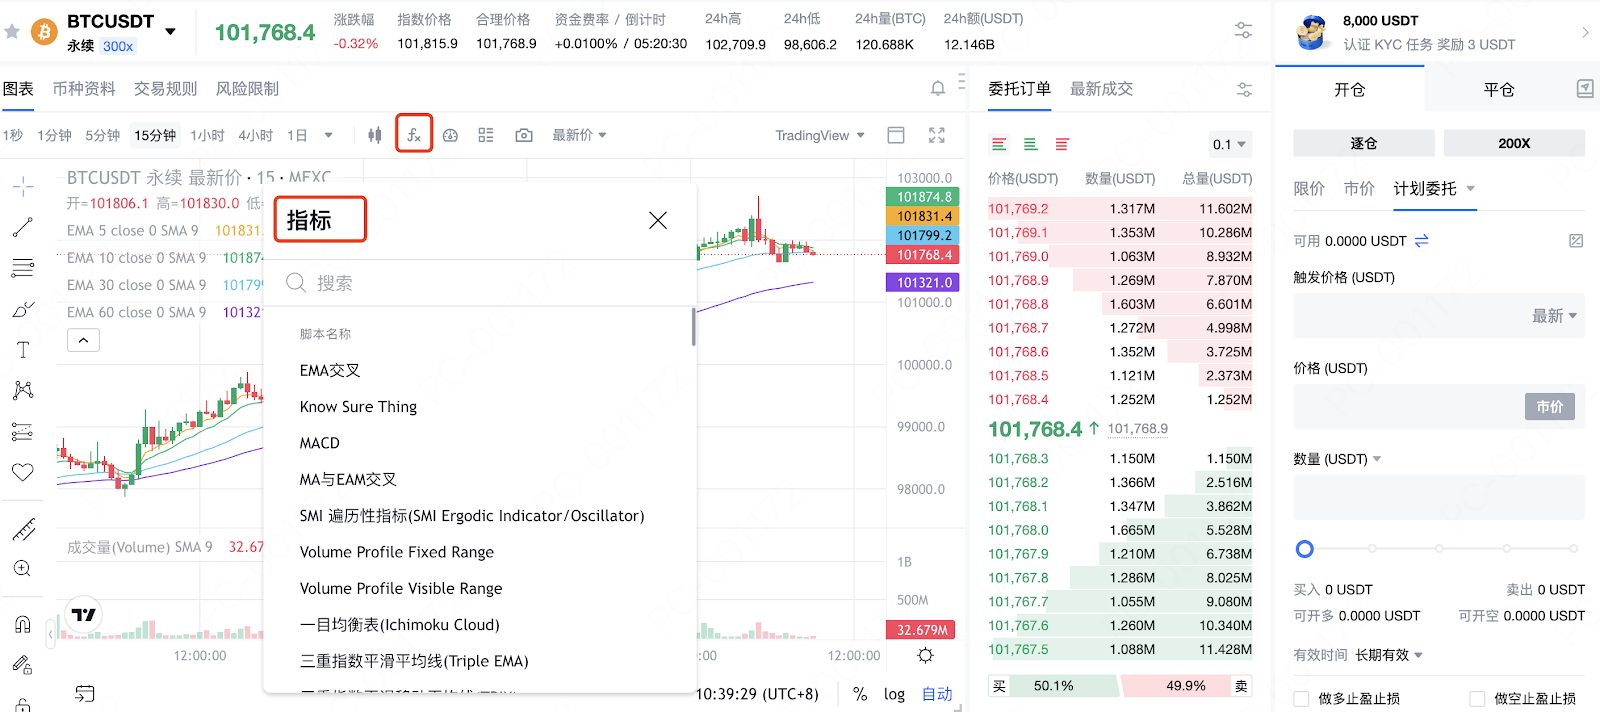
Task: Open the 0.1 price precision dropdown
Action: pyautogui.click(x=1229, y=144)
